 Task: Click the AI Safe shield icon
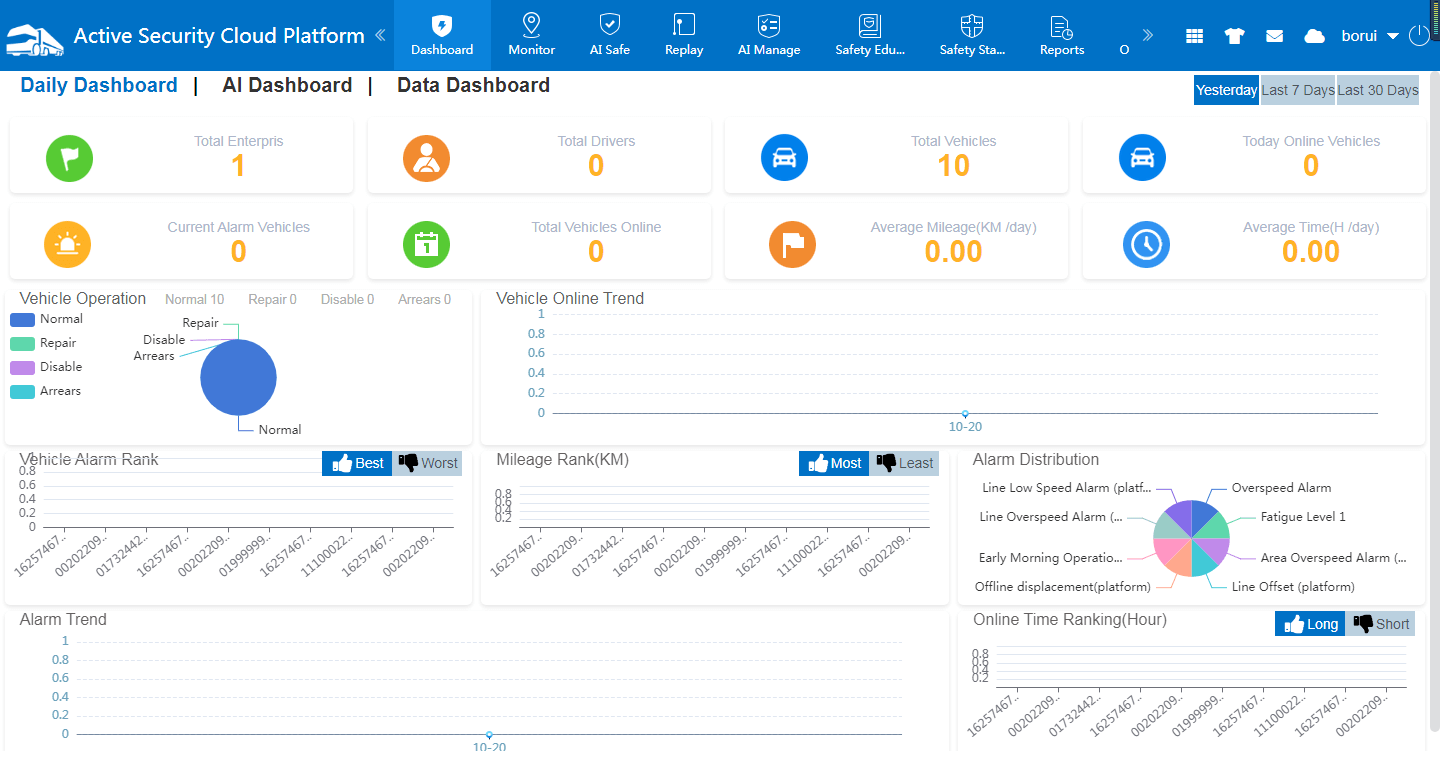(x=609, y=25)
